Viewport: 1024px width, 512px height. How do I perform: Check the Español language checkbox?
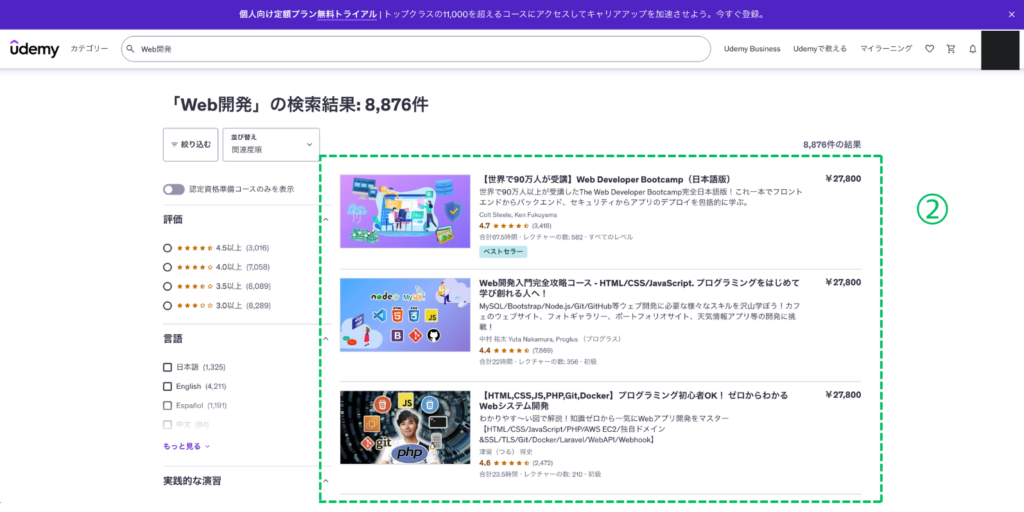[x=167, y=406]
